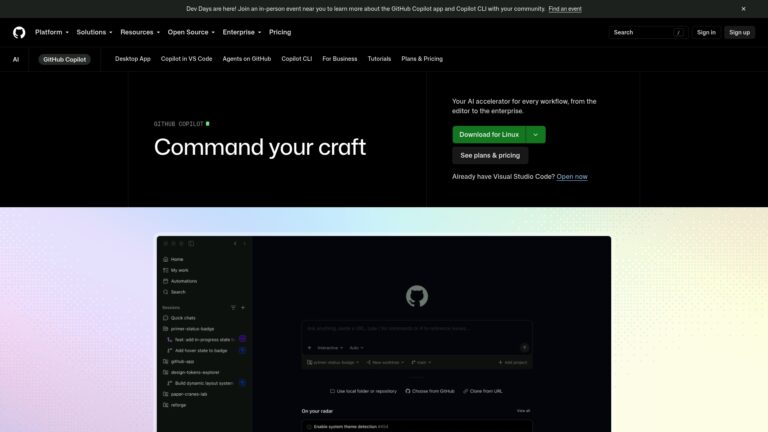Expand the download options chevron

point(536,135)
